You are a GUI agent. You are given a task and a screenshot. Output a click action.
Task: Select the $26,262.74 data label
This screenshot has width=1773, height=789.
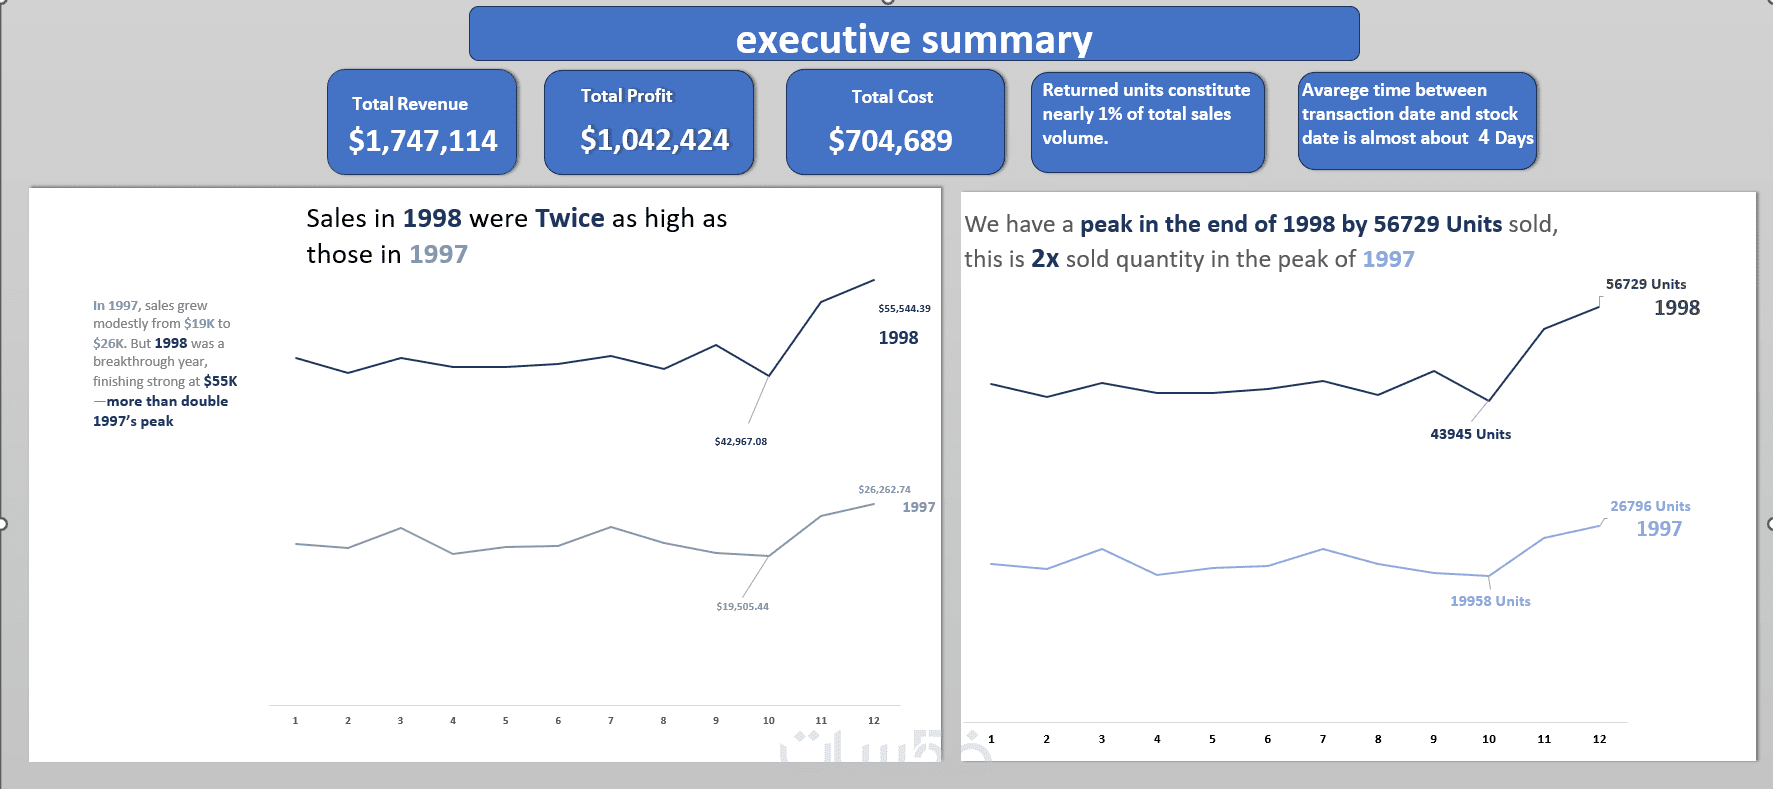pos(884,490)
